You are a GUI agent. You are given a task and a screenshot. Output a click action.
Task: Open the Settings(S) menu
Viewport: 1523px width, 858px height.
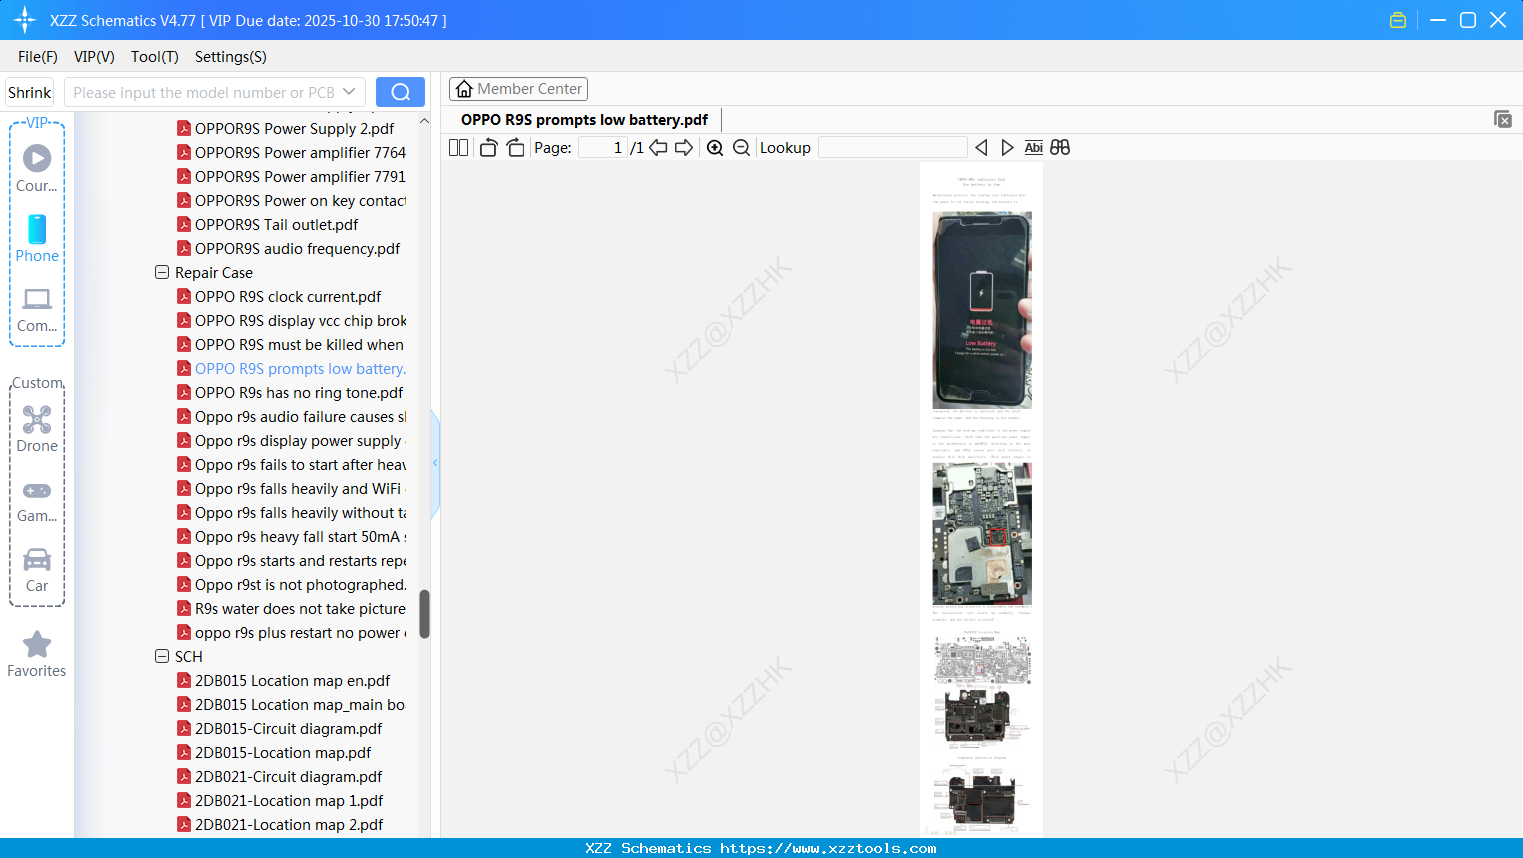[x=231, y=57]
